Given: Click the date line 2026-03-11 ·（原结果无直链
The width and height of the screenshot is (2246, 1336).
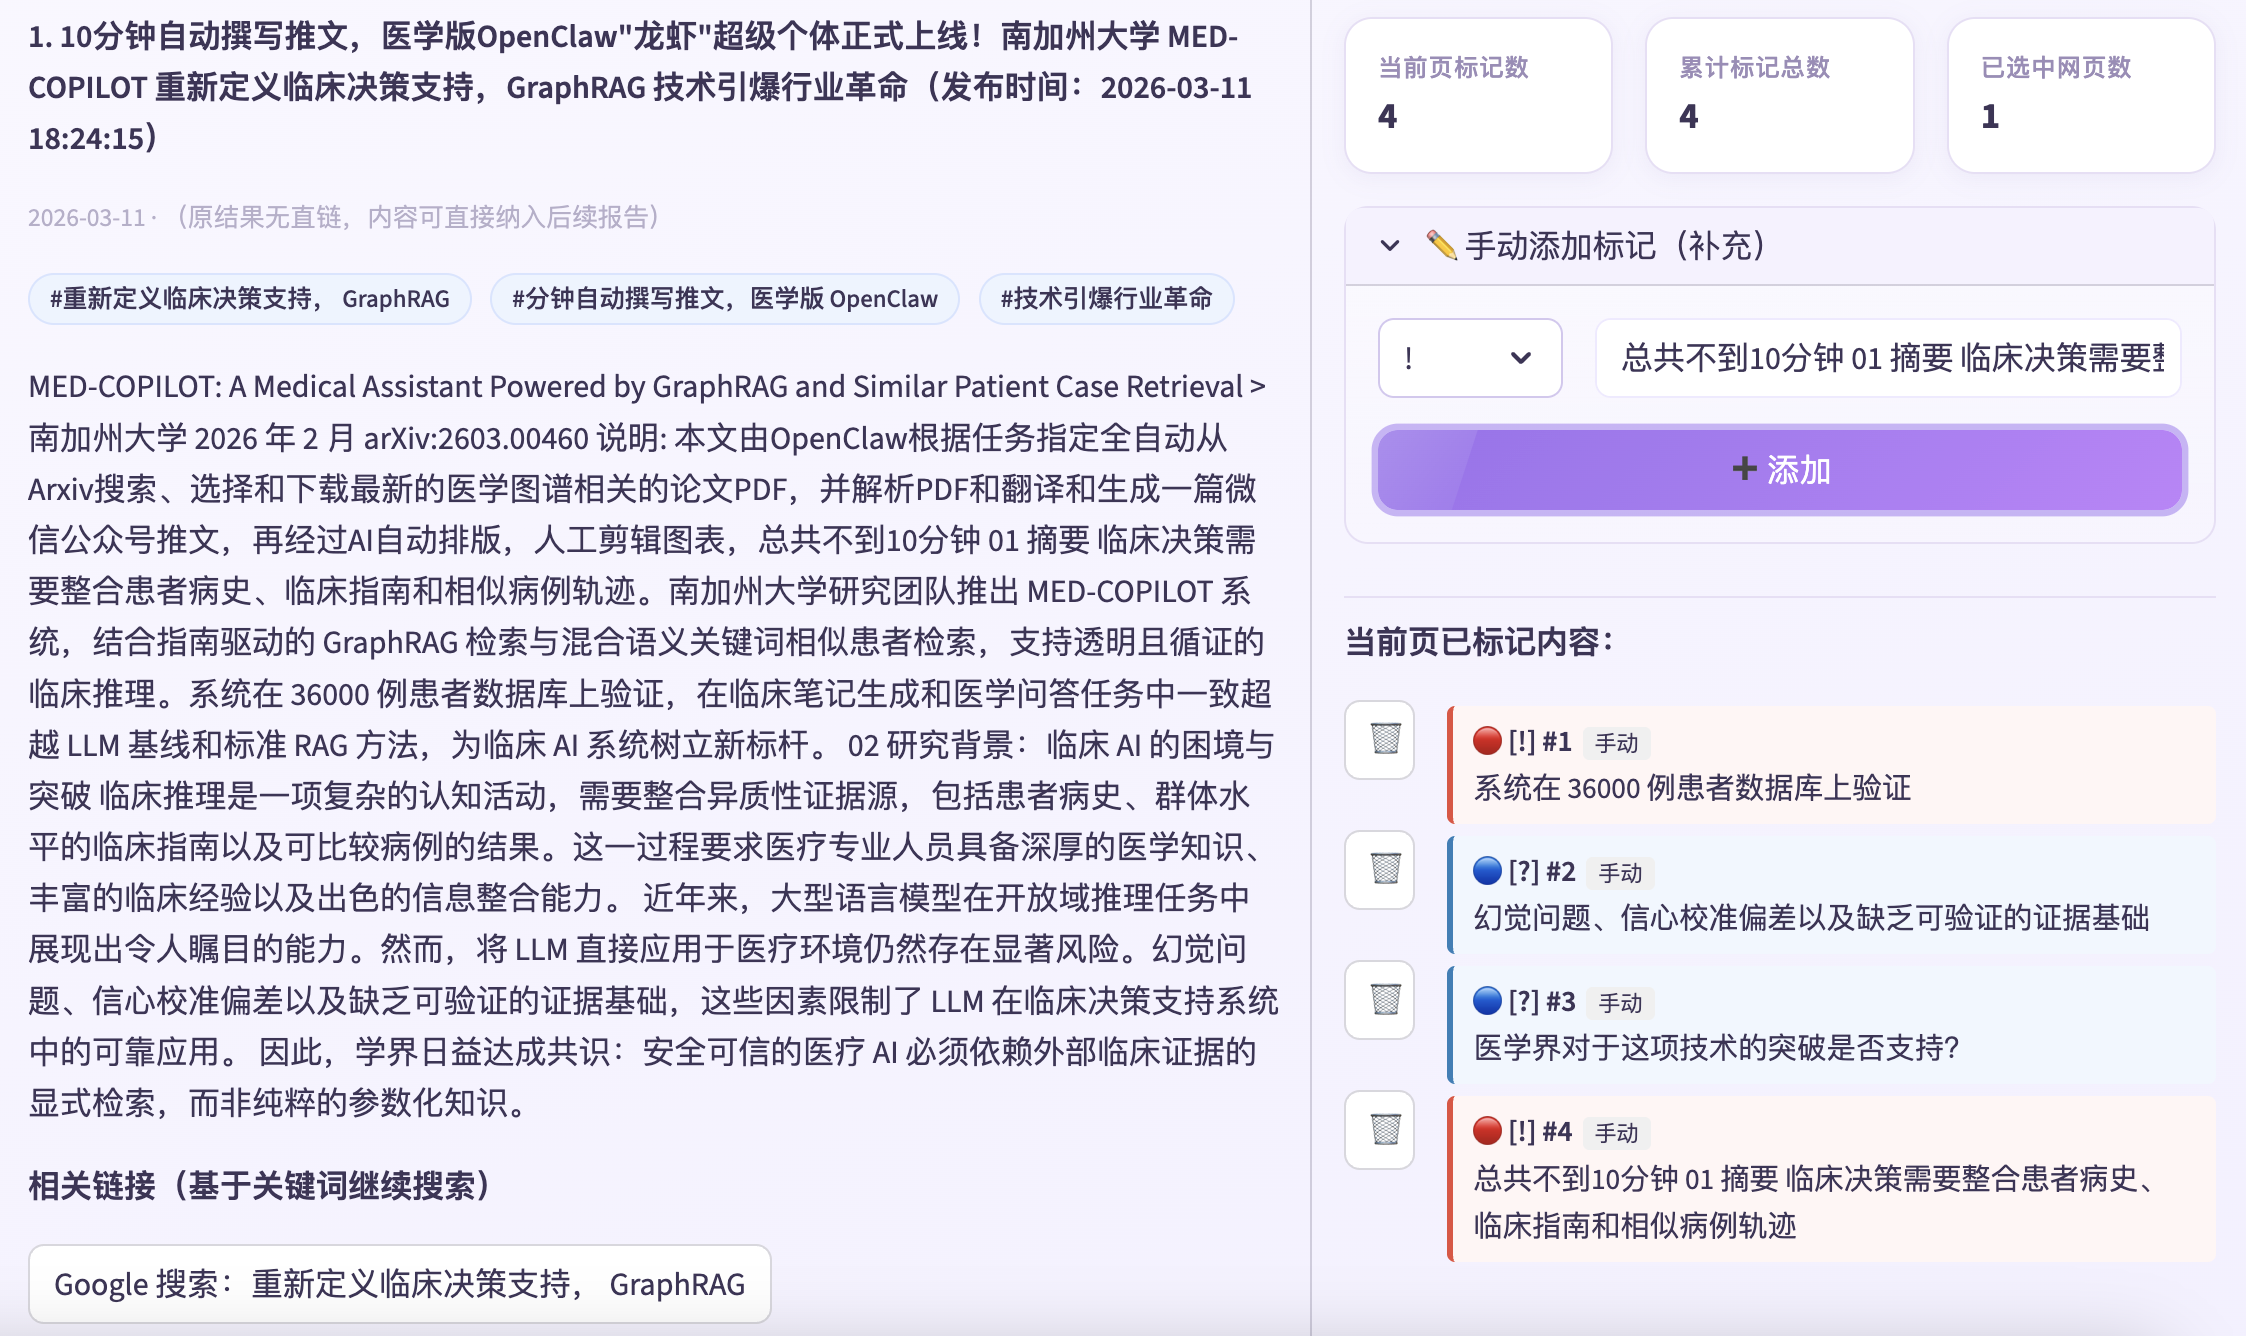Looking at the screenshot, I should (x=345, y=217).
